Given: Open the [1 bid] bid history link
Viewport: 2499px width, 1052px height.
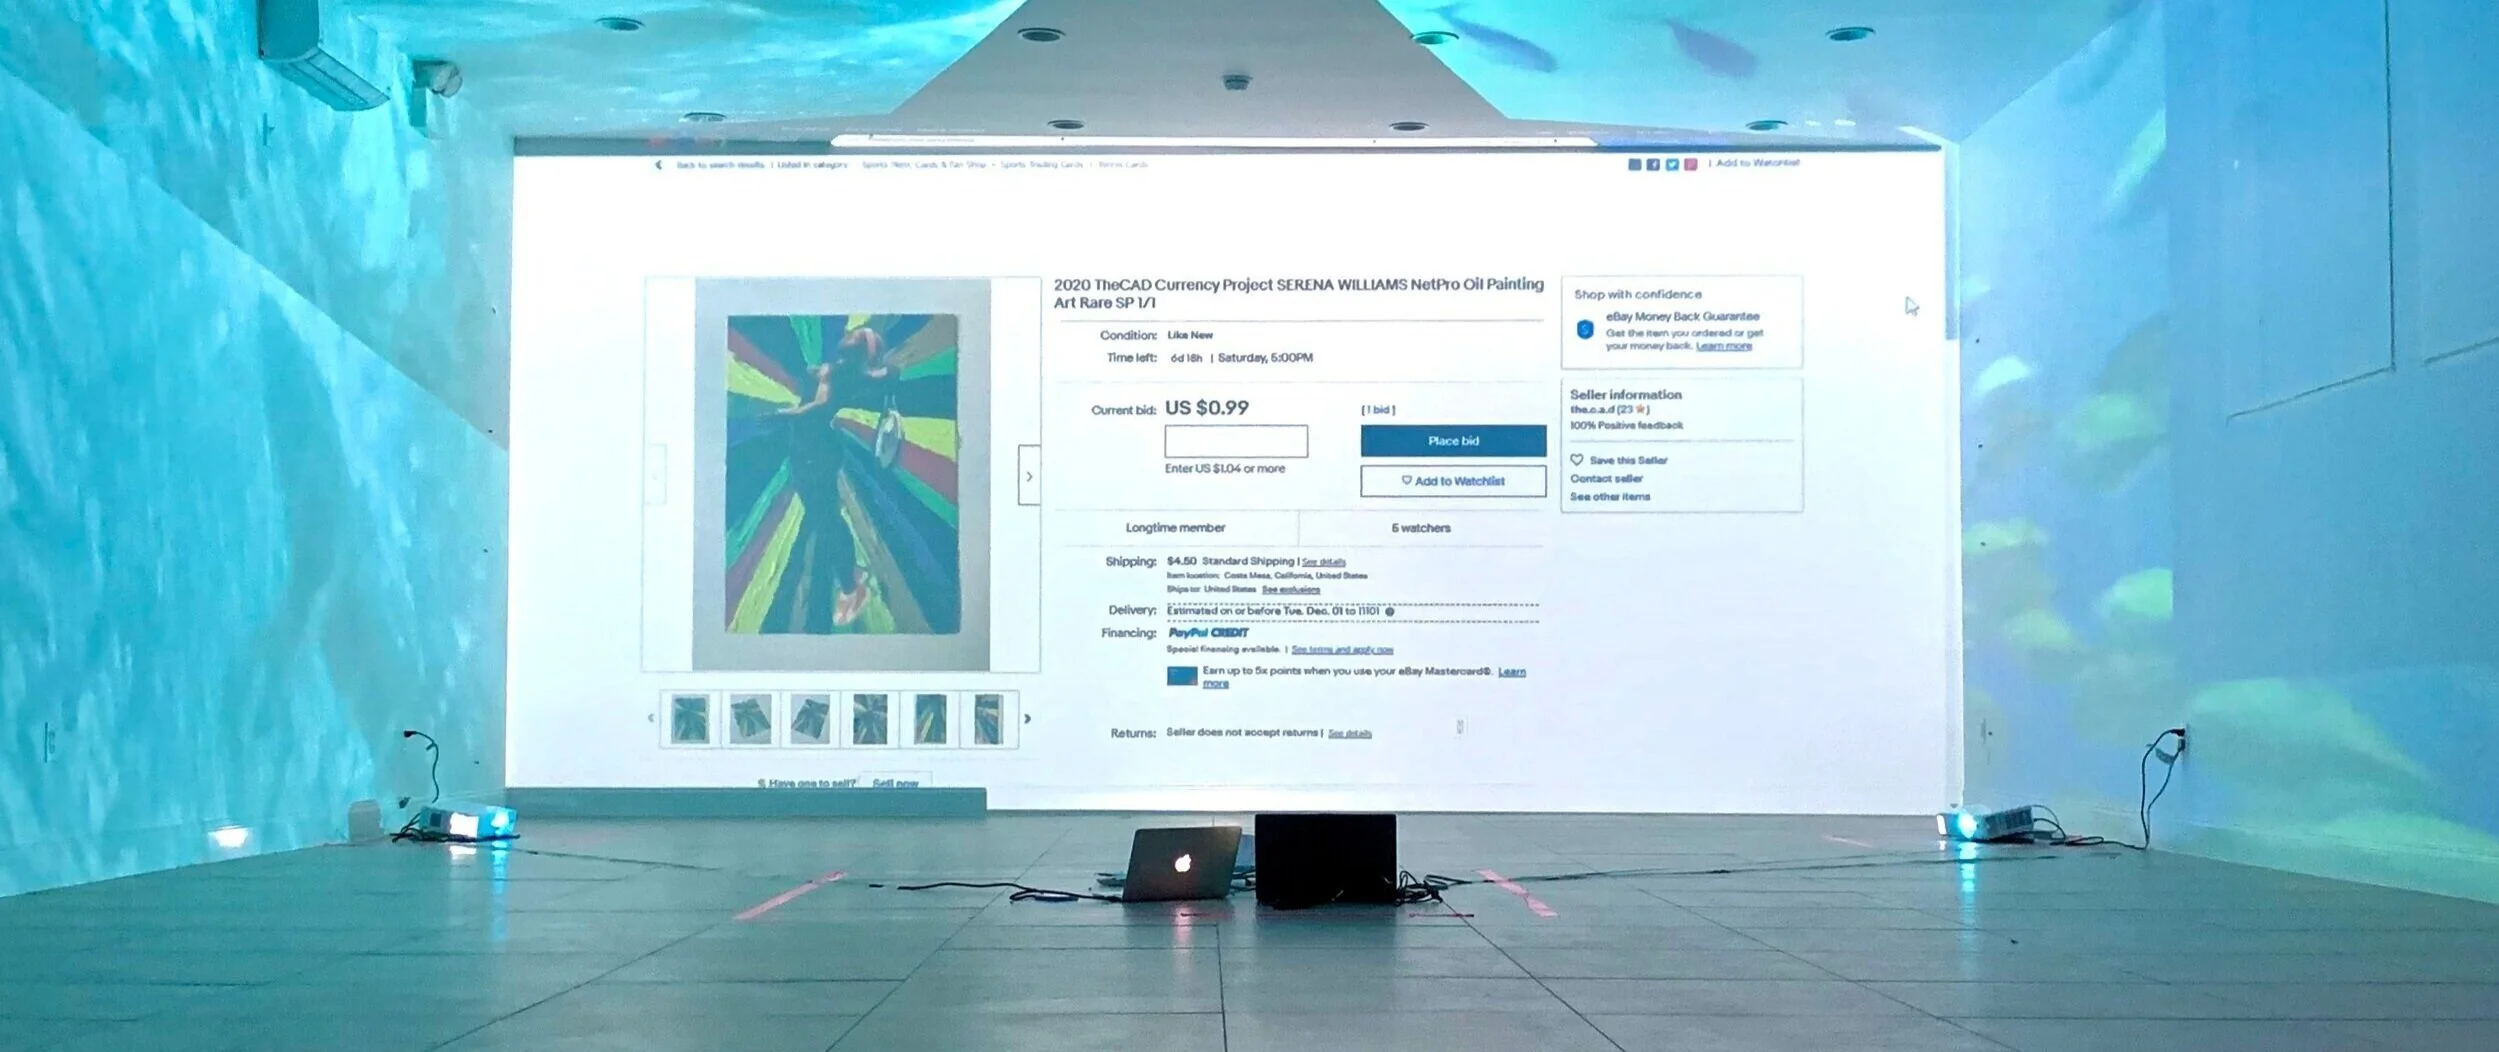Looking at the screenshot, I should (1378, 410).
